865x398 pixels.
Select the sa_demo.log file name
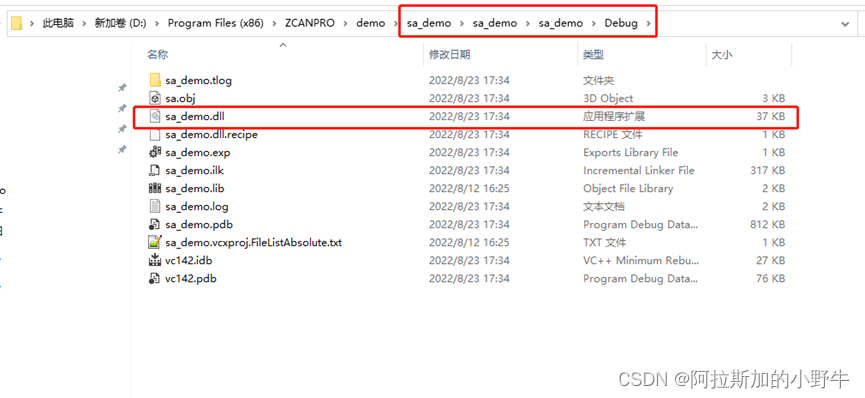(197, 207)
